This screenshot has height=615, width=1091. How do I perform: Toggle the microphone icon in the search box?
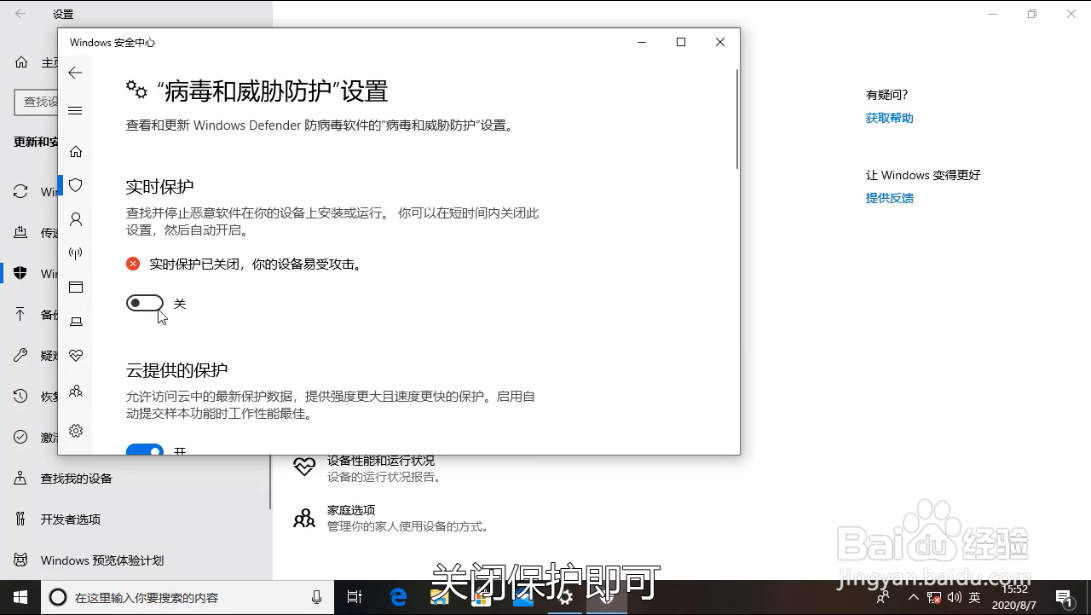pos(316,595)
